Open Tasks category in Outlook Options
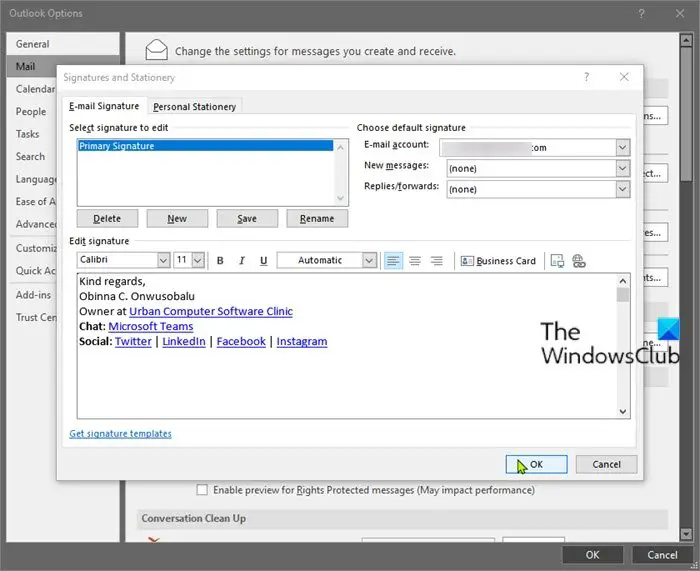 coord(28,134)
